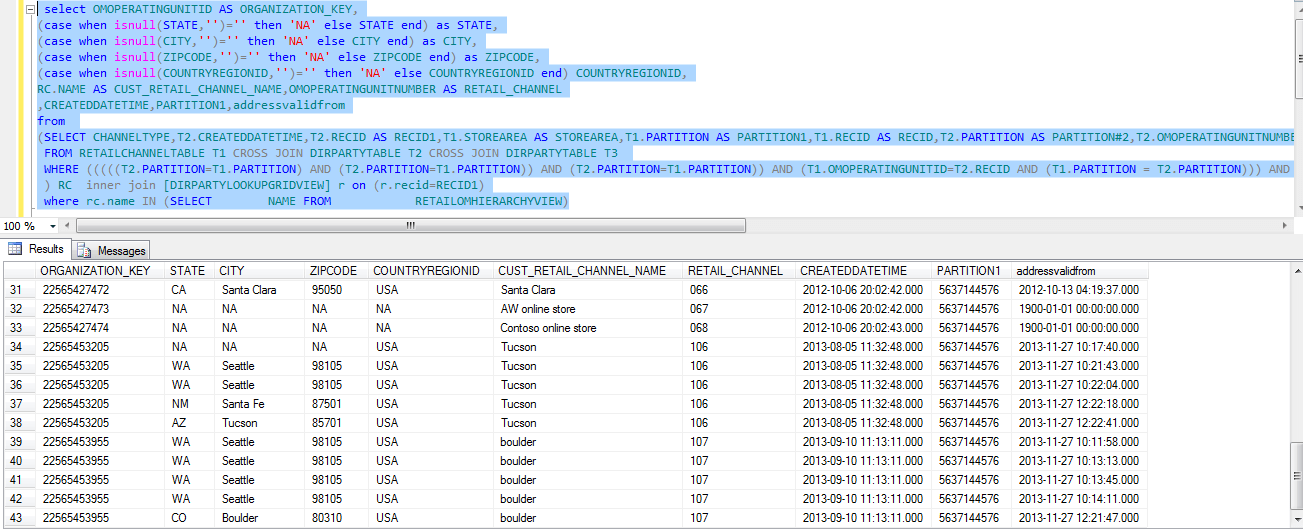The image size is (1303, 529).
Task: Click the 2013-11-27 10:13:13.000 cell
Action: click(1080, 461)
